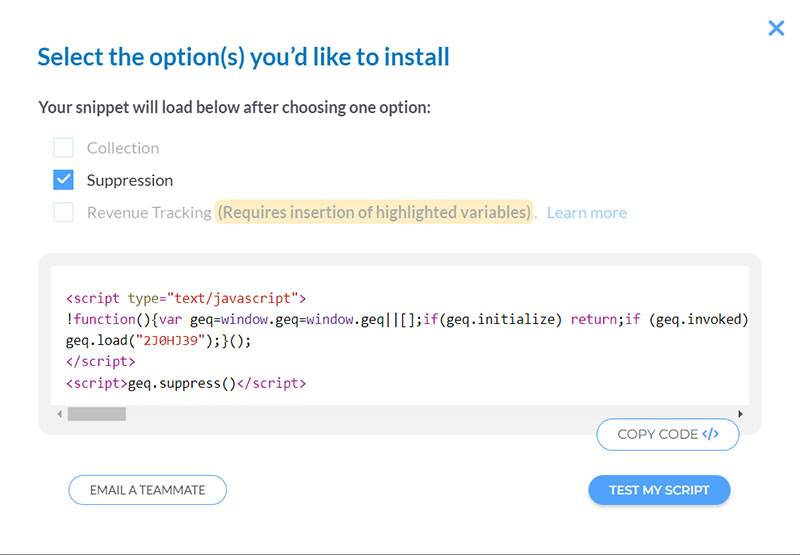Click the Test My Script button
The width and height of the screenshot is (800, 555).
(x=659, y=490)
